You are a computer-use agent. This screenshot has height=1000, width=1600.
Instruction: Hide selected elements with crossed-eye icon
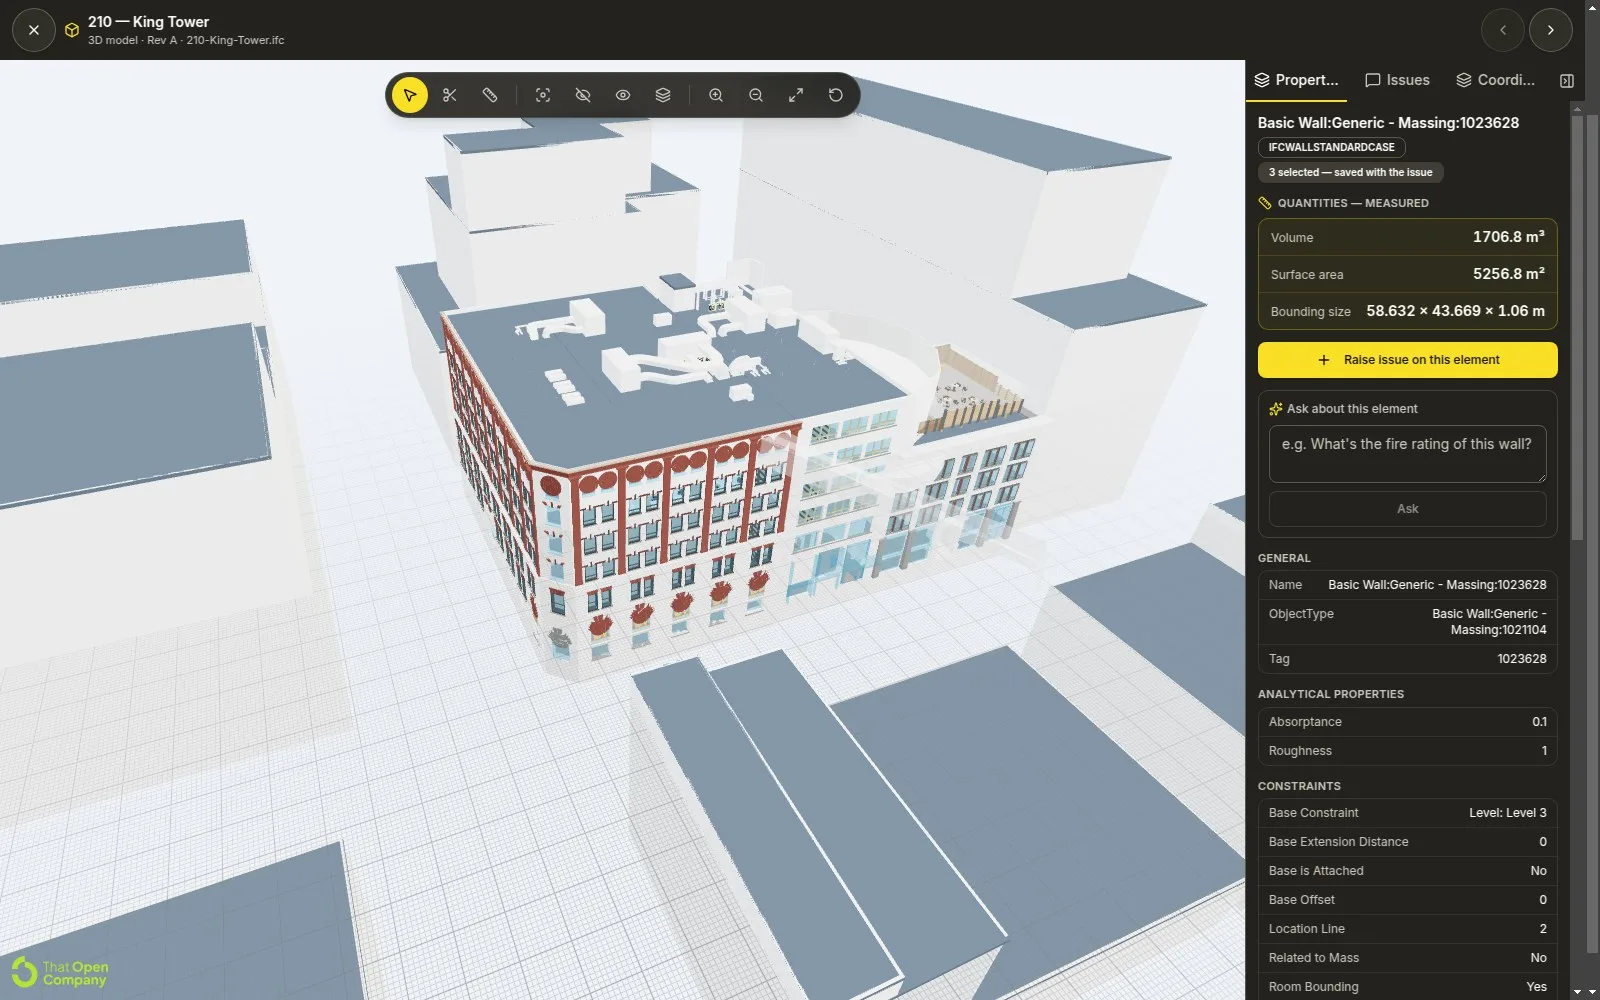tap(583, 95)
